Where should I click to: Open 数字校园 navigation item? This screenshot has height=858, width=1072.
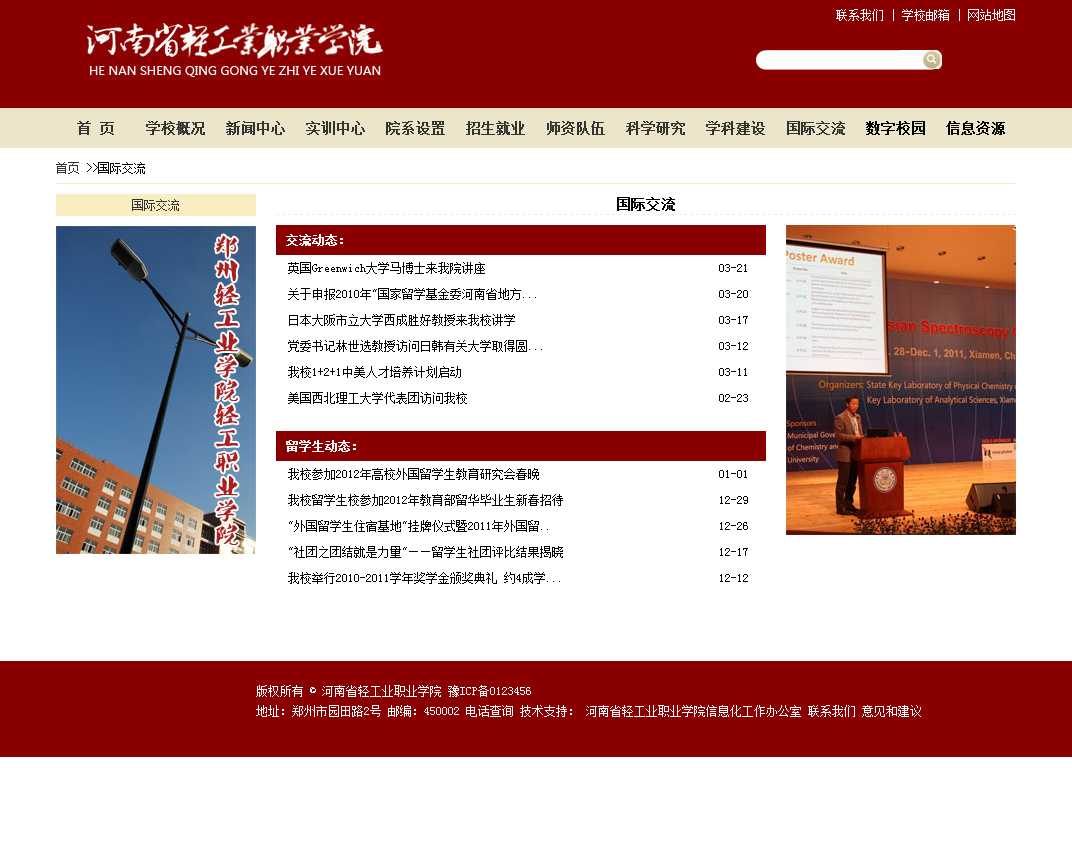tap(895, 128)
